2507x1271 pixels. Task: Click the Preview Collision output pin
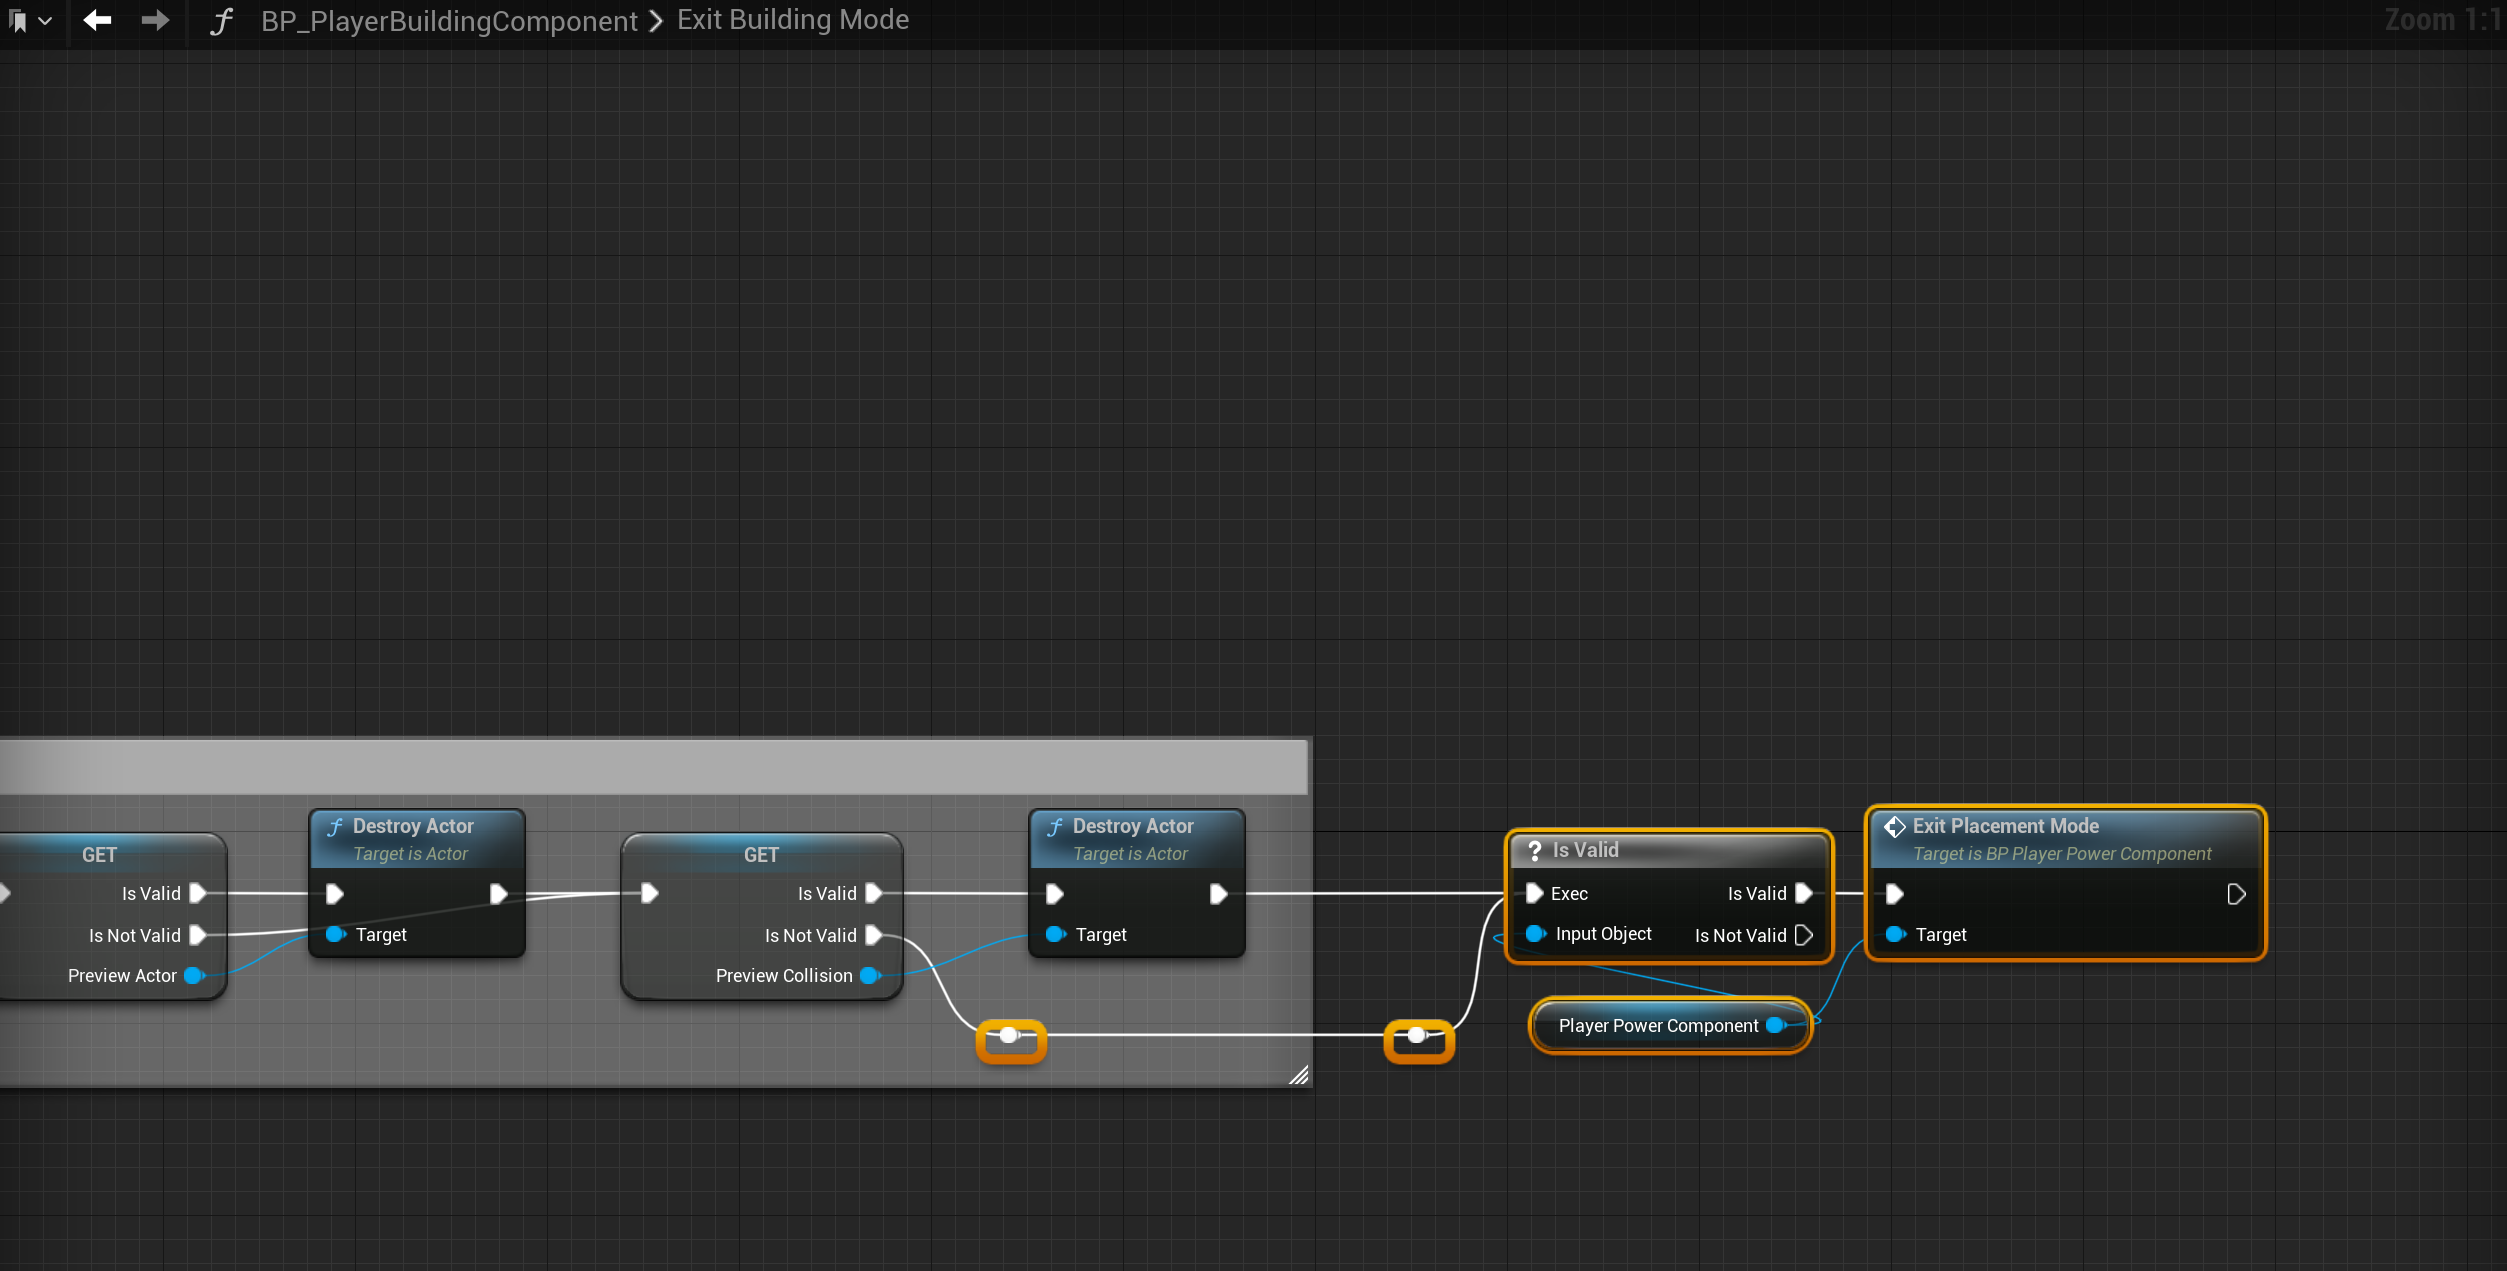pyautogui.click(x=869, y=975)
